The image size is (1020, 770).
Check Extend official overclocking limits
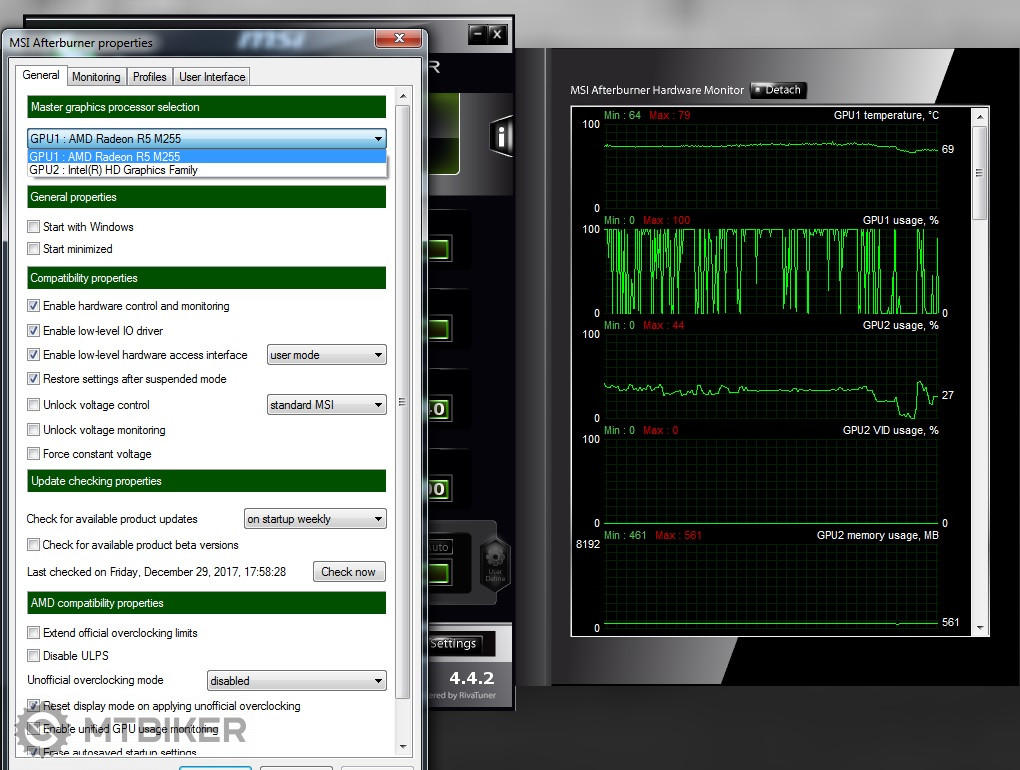pyautogui.click(x=34, y=633)
